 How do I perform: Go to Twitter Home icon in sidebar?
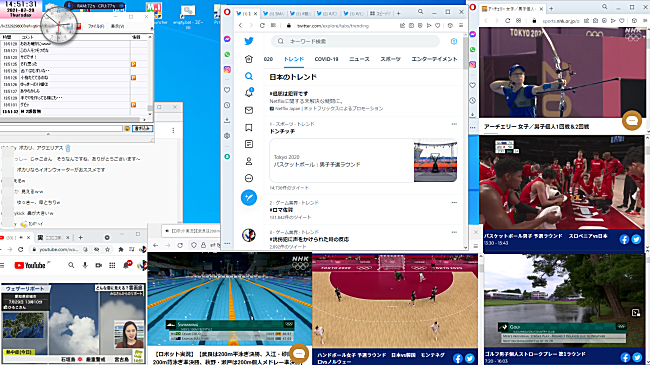pyautogui.click(x=249, y=59)
